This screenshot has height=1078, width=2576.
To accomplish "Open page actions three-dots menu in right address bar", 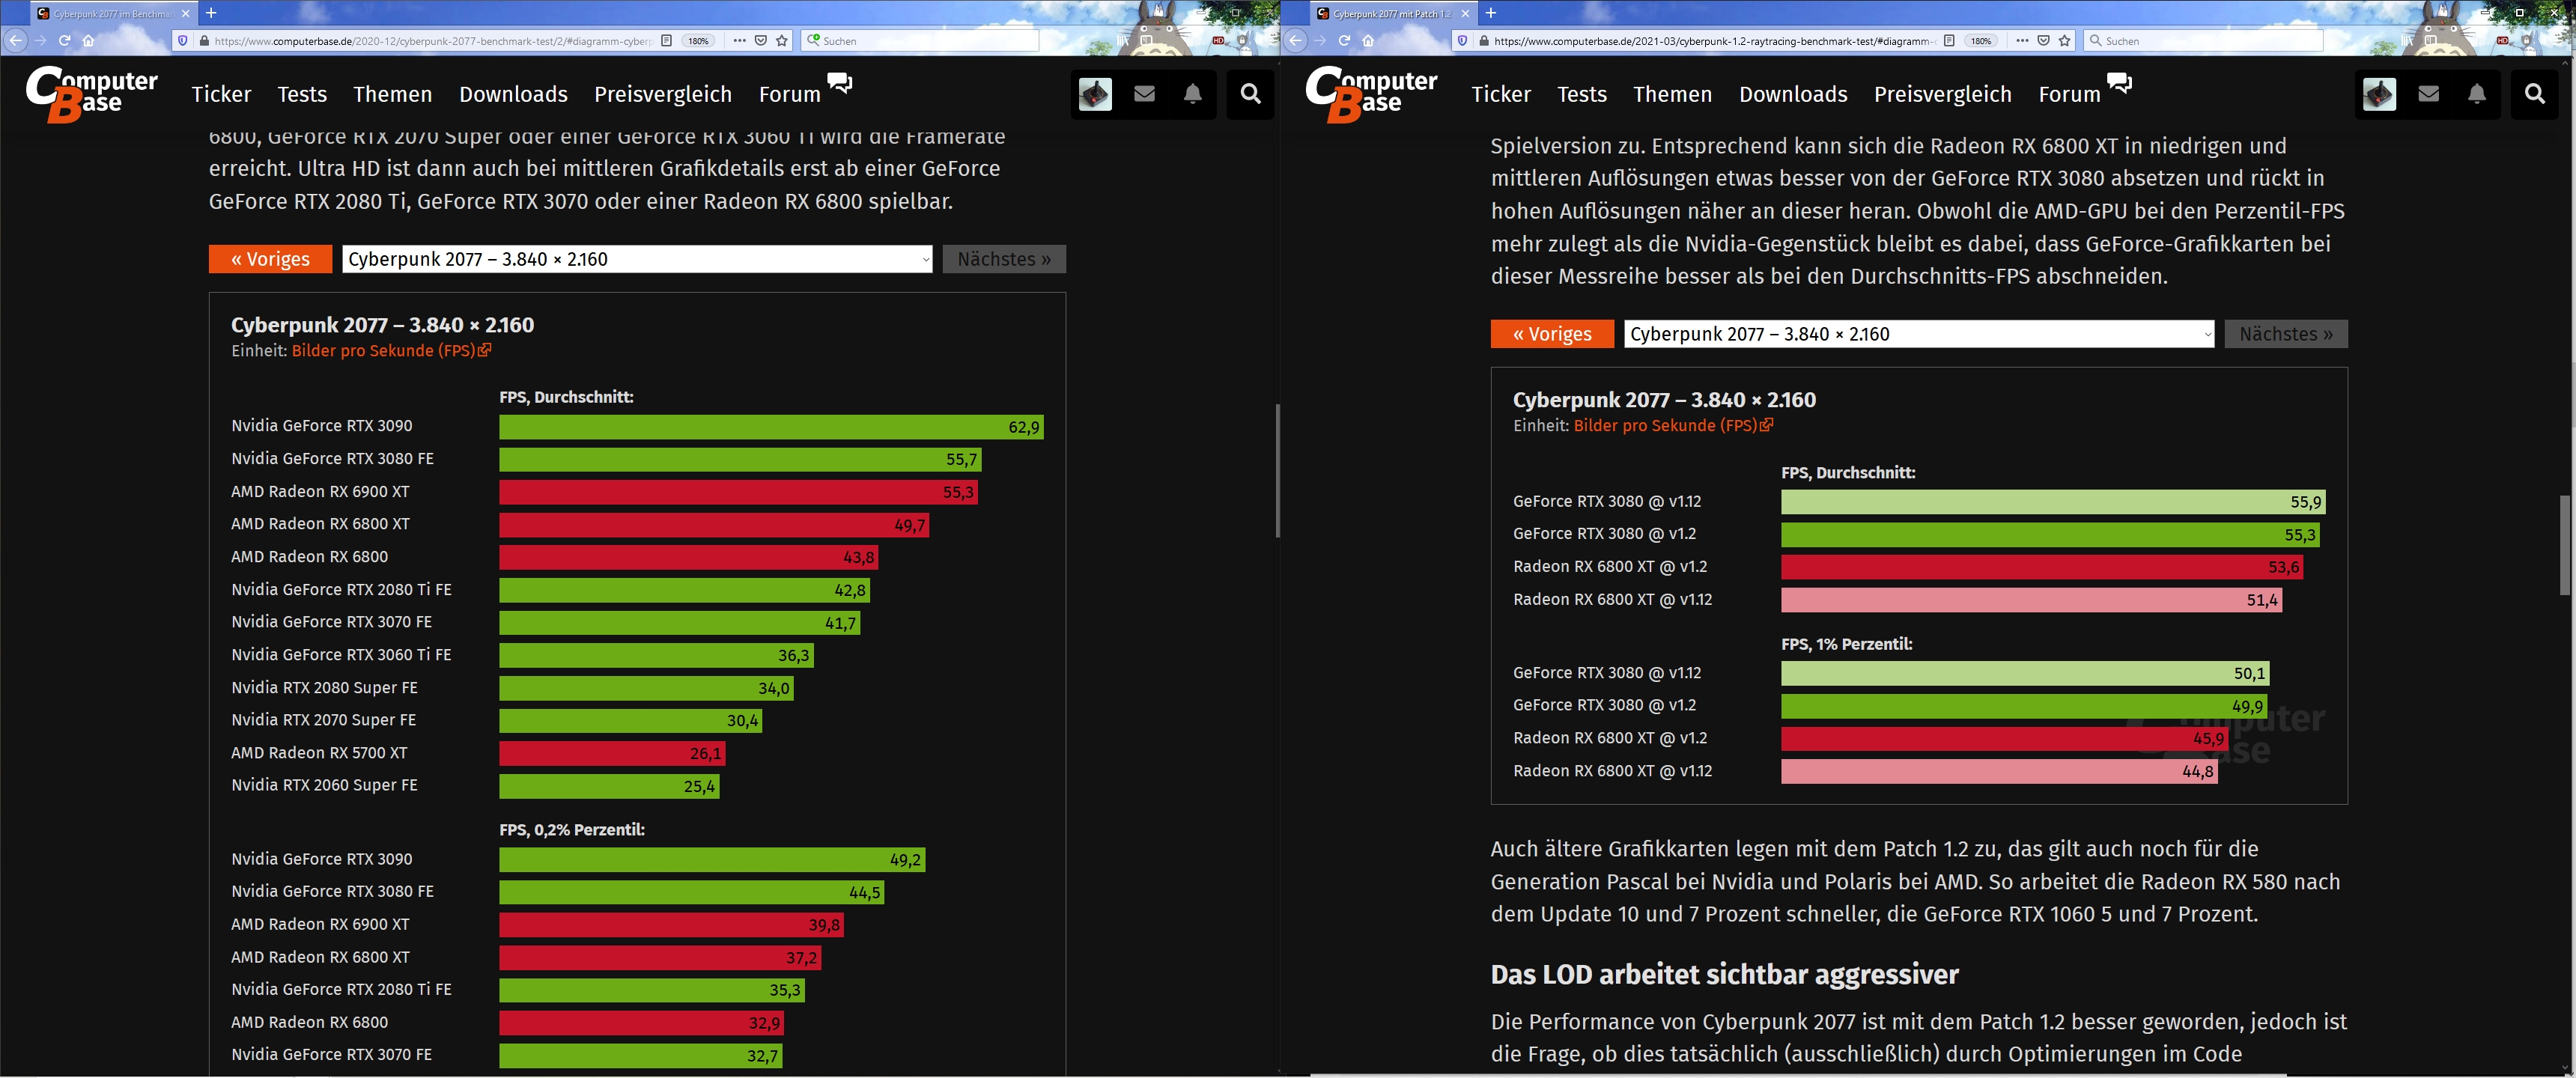I will click(2021, 41).
